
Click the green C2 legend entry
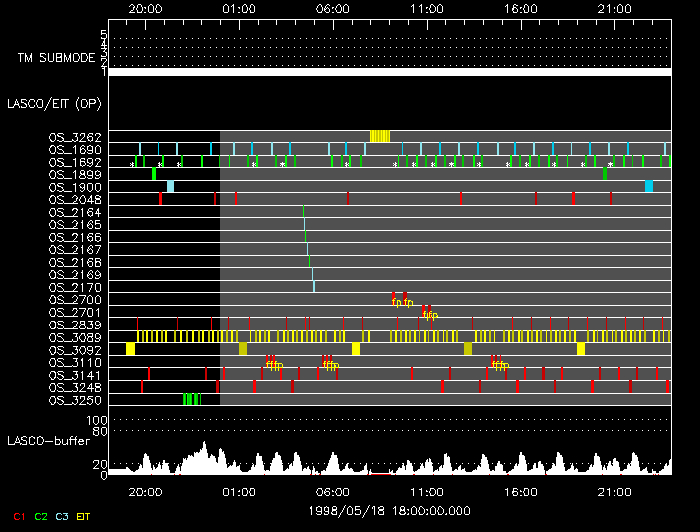coord(41,516)
